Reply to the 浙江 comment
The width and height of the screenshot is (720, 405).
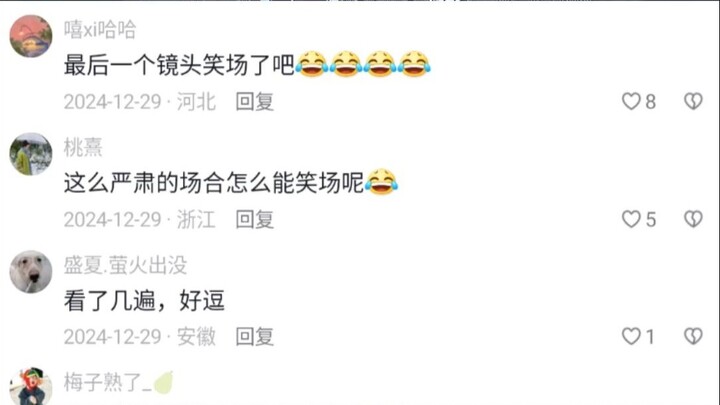pos(255,219)
